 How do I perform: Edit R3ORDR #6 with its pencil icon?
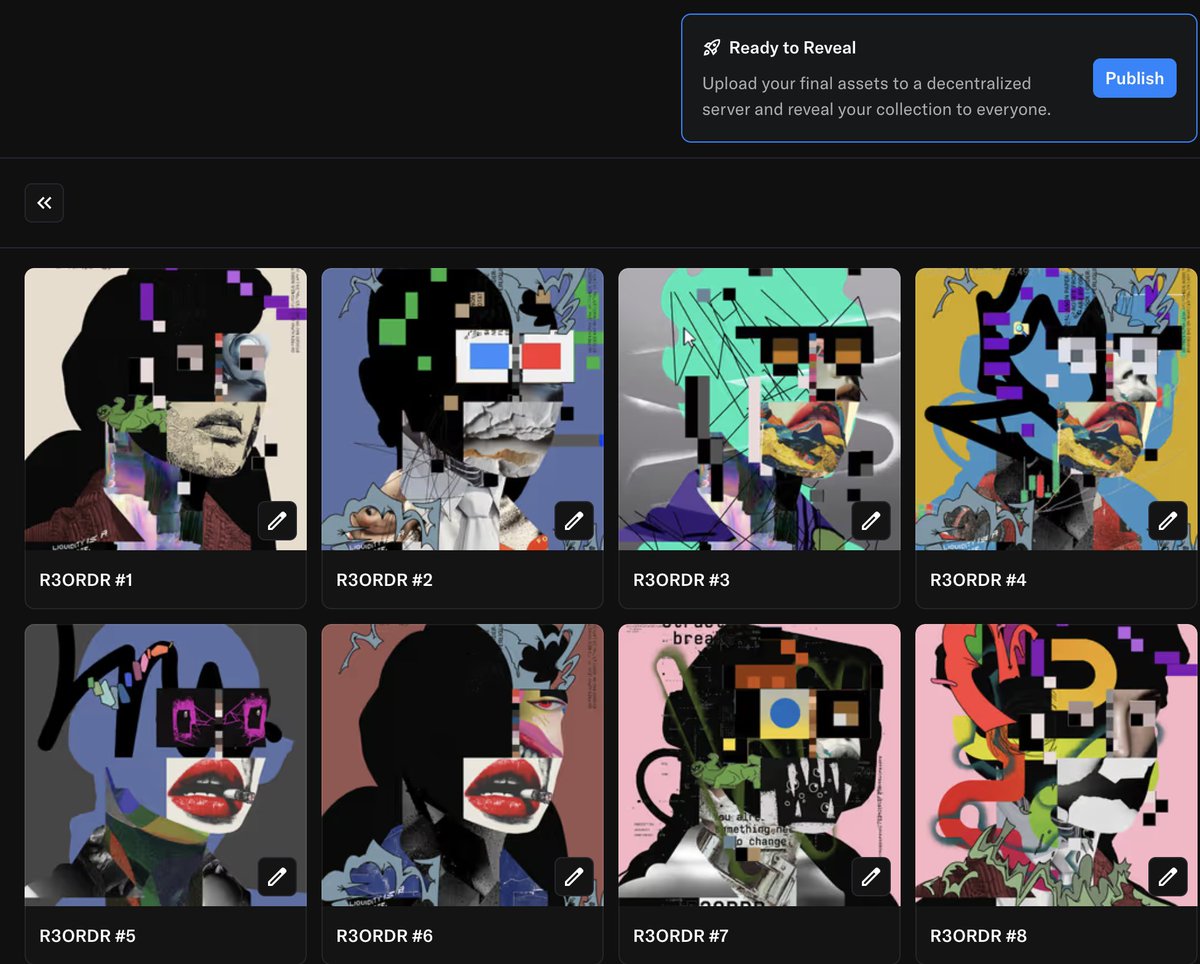tap(574, 877)
